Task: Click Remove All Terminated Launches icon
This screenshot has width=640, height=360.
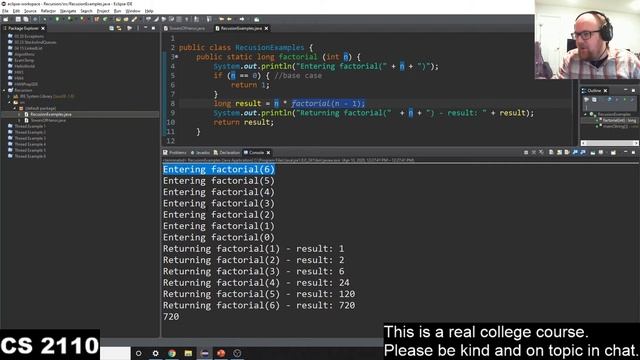Action: 541,152
